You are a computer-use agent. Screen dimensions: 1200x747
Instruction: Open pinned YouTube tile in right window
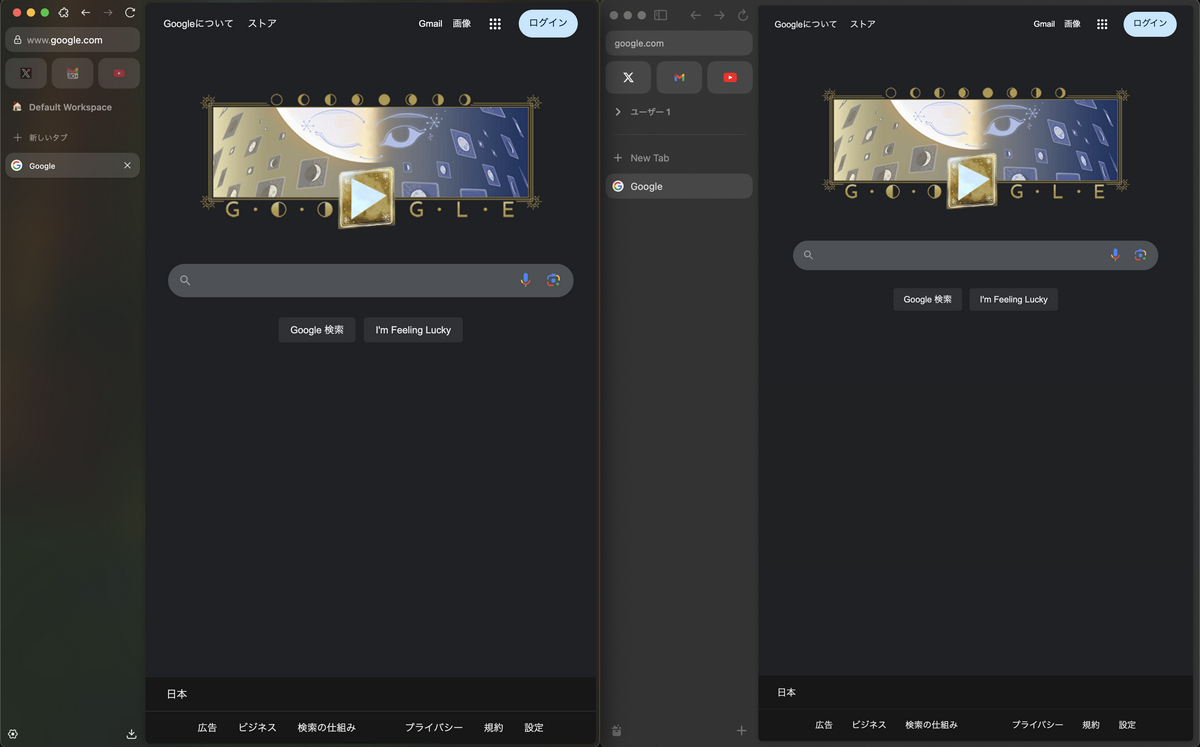coord(730,77)
